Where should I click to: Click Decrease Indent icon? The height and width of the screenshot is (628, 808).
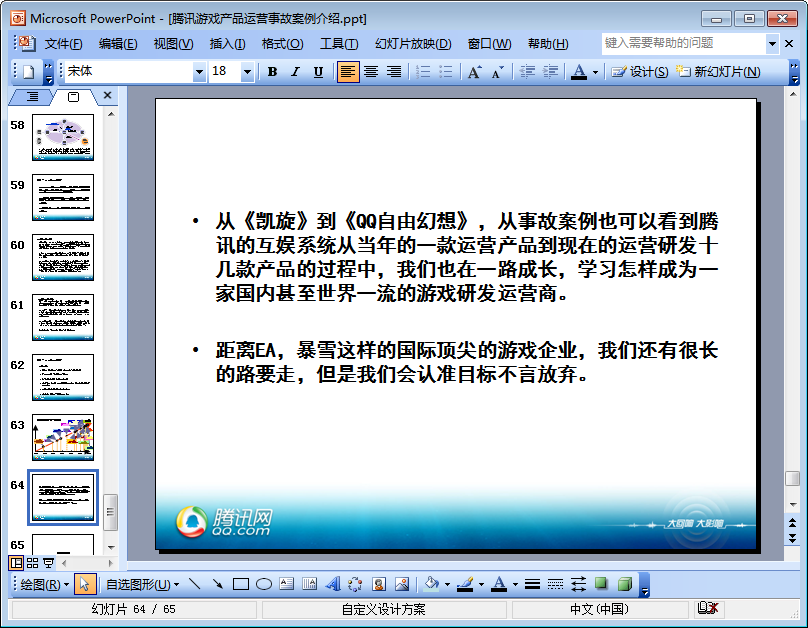pos(527,72)
